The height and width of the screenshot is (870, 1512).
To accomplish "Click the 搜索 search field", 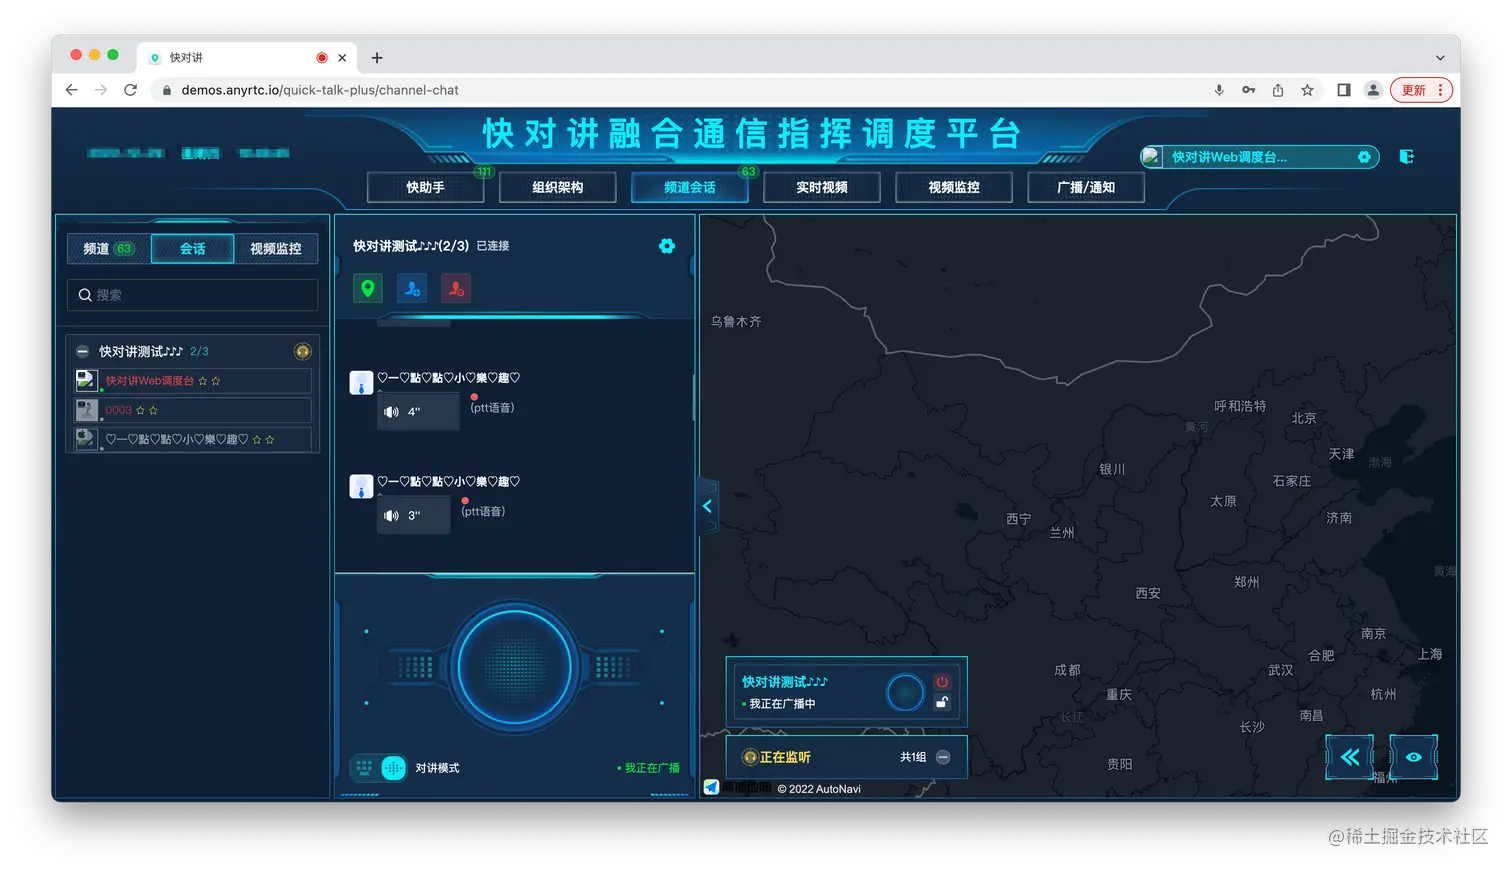I will [x=192, y=295].
